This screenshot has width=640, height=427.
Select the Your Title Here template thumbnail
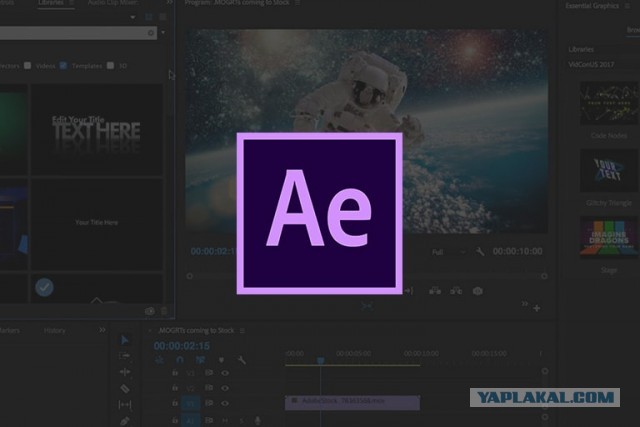tap(97, 224)
